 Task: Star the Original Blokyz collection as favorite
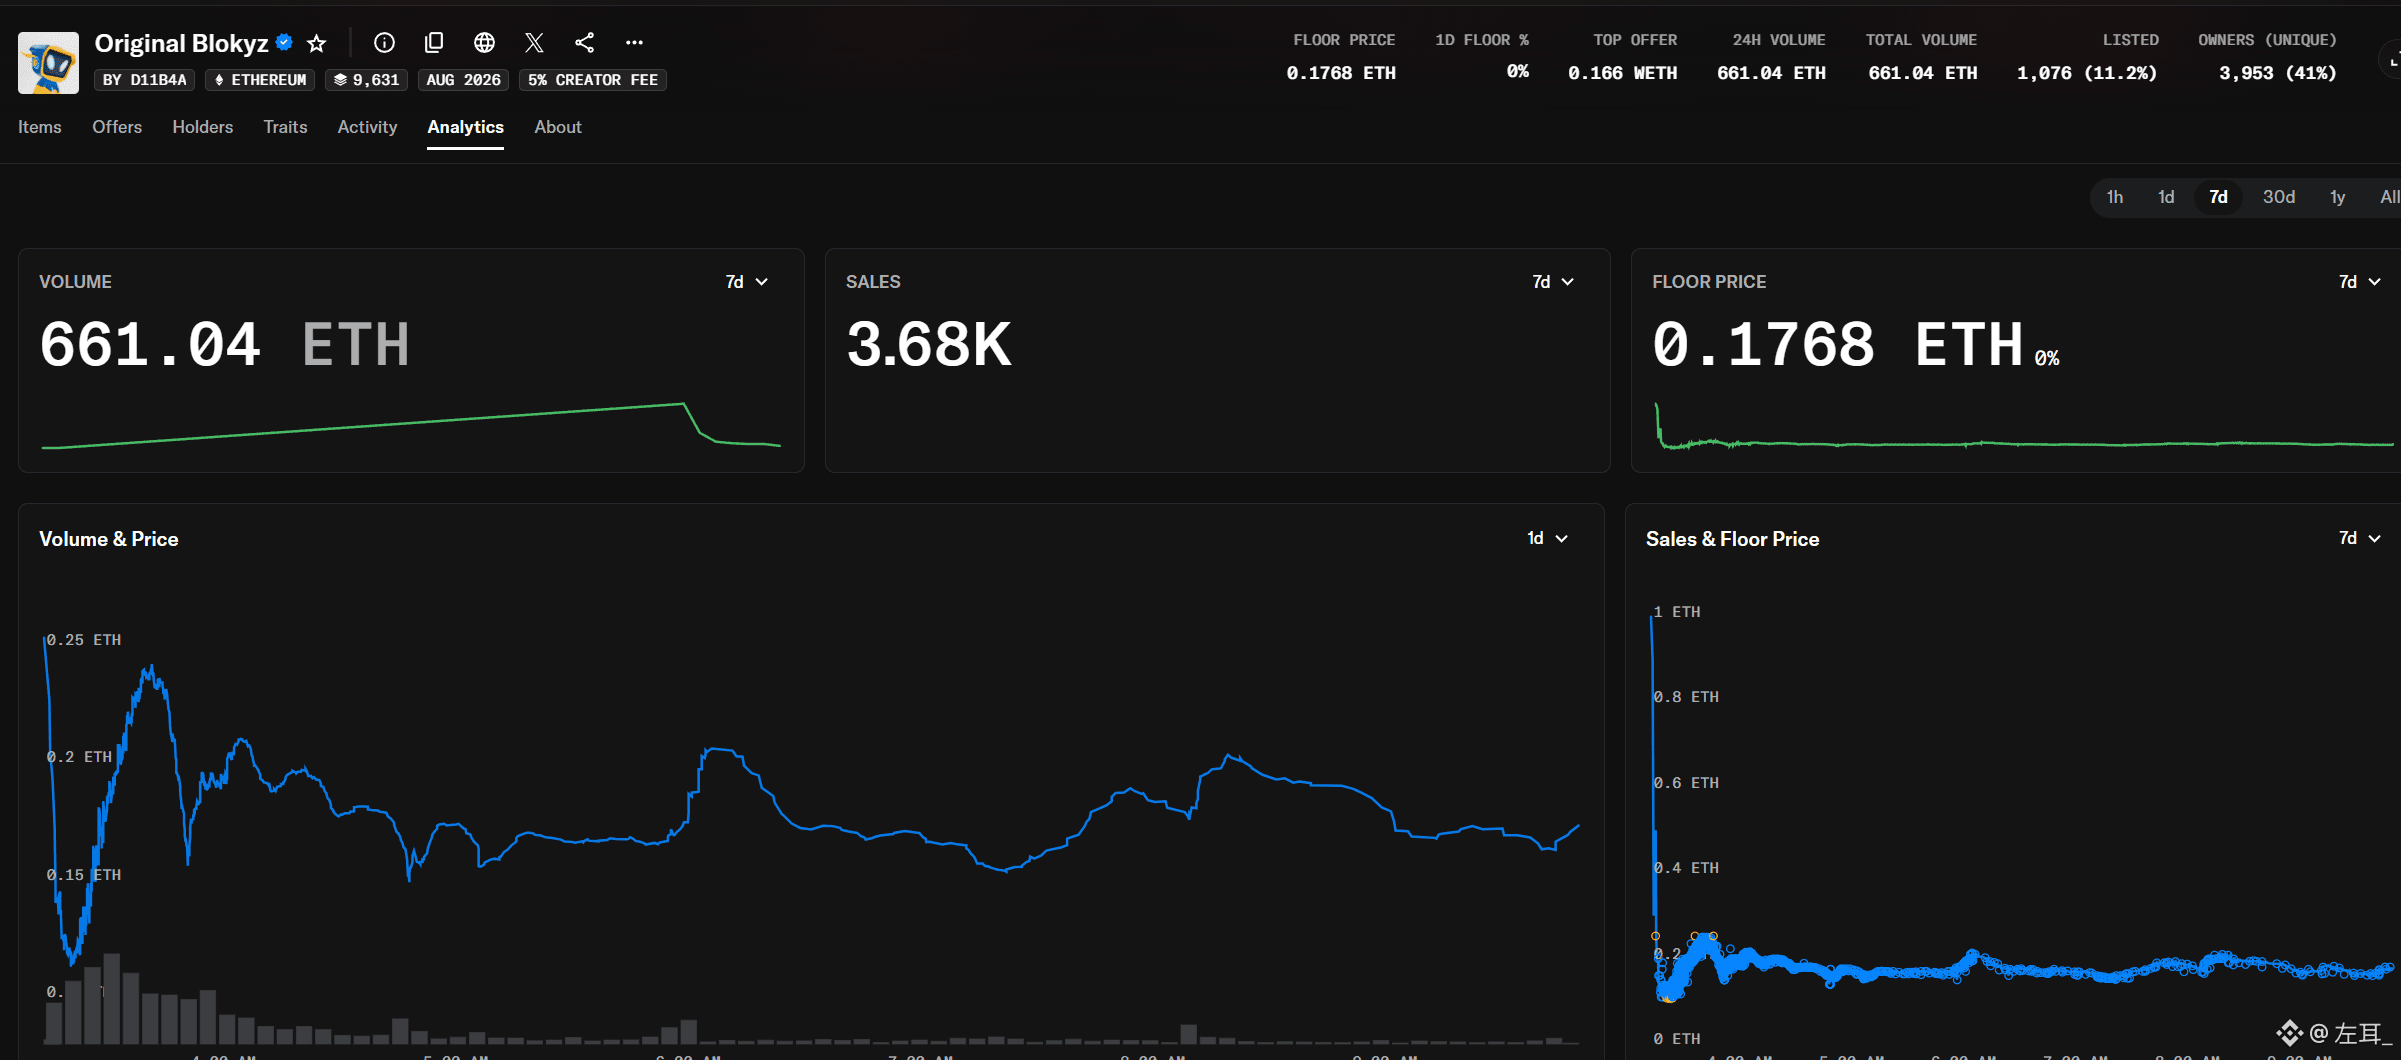[x=317, y=43]
